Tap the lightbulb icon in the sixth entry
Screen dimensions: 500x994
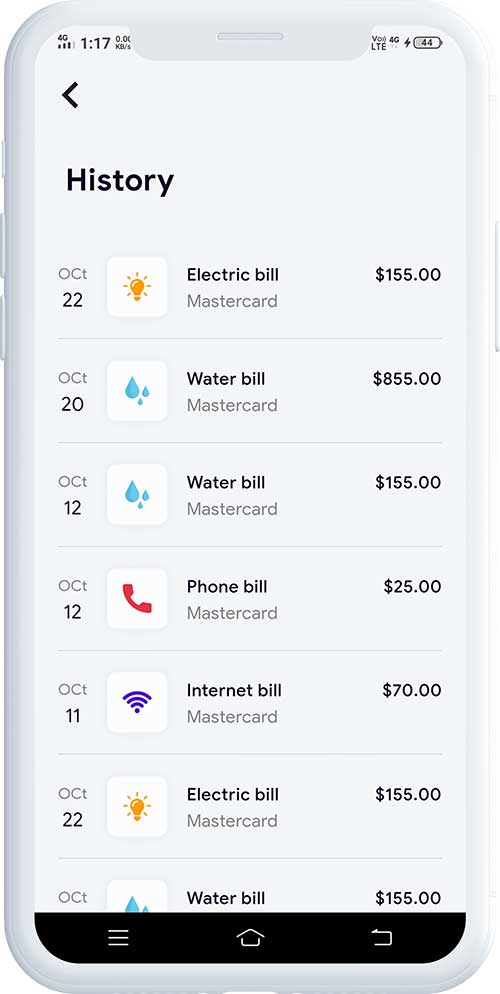pyautogui.click(x=137, y=806)
